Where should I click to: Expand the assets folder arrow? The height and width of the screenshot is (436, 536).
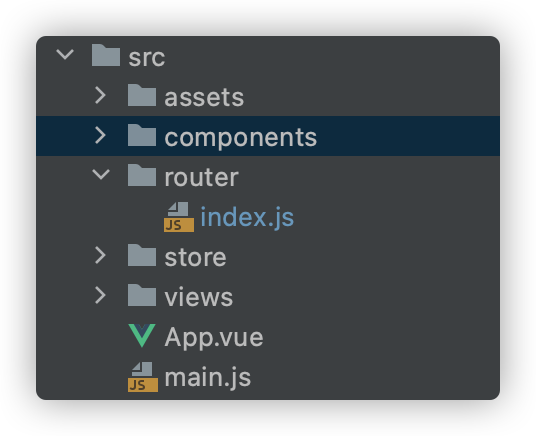click(x=100, y=95)
